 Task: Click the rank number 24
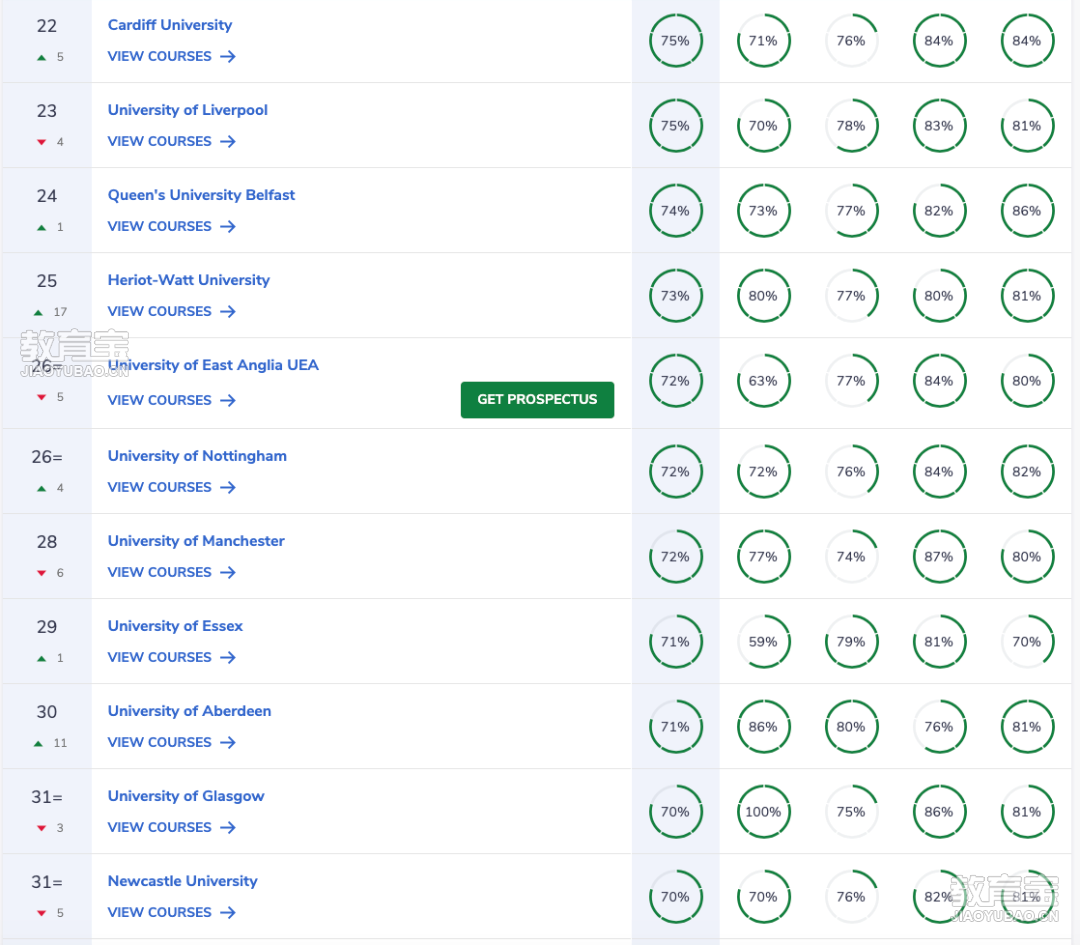[47, 196]
